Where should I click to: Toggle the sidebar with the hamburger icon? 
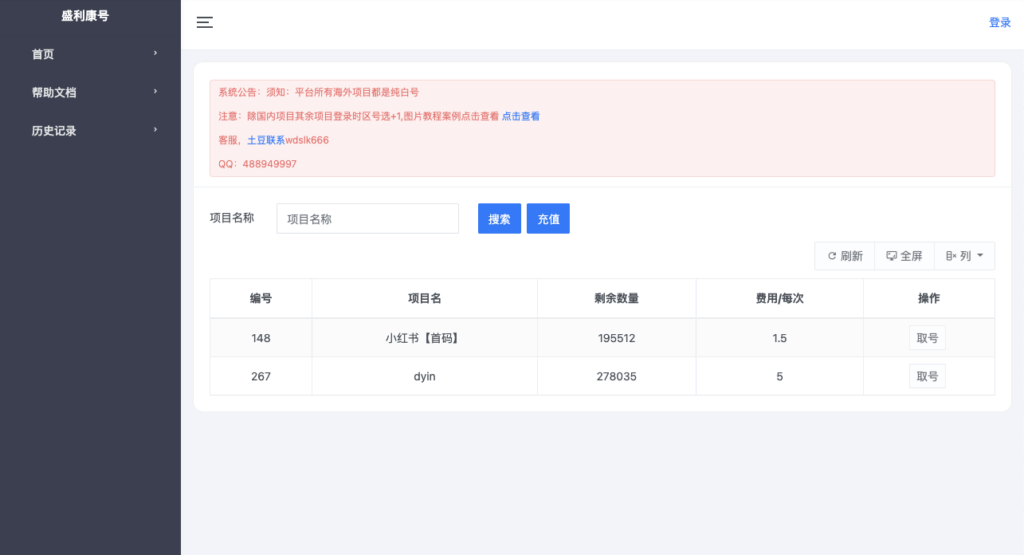[x=204, y=22]
